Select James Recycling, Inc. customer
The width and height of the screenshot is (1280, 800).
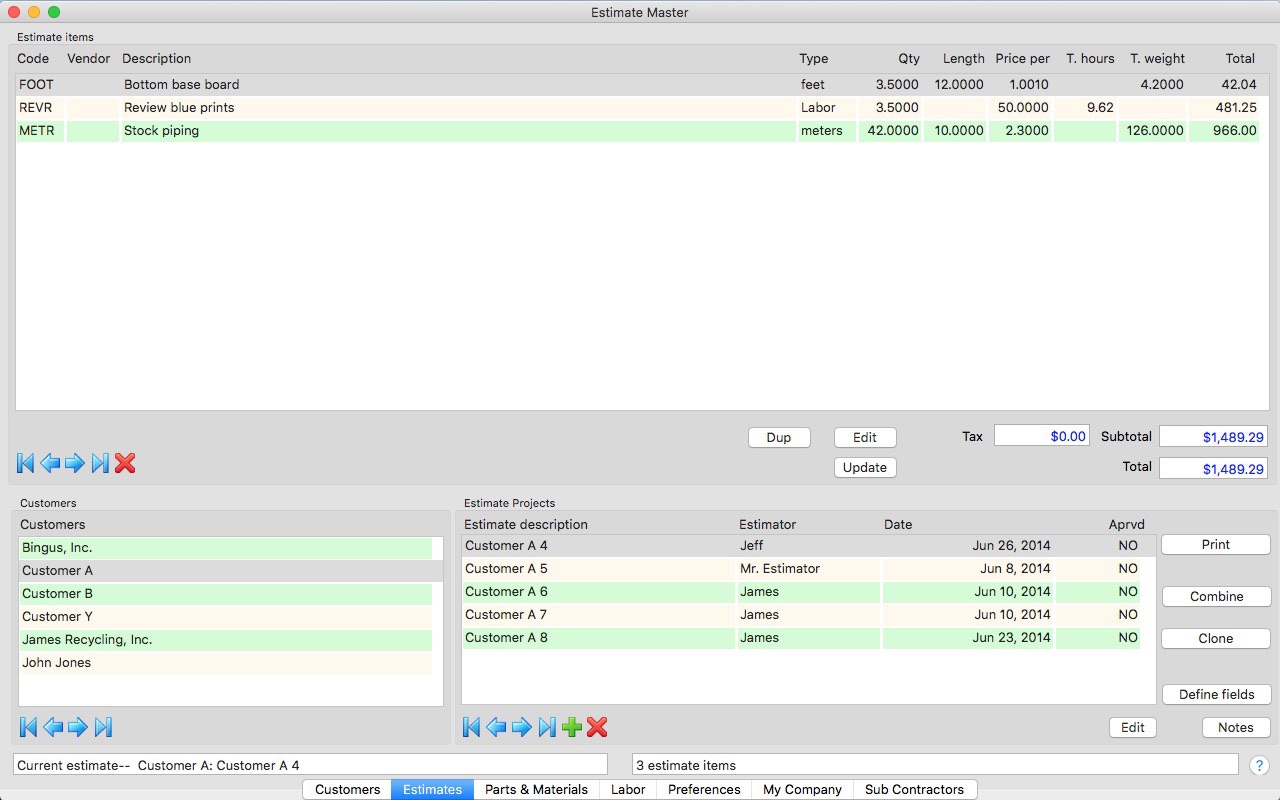click(87, 640)
